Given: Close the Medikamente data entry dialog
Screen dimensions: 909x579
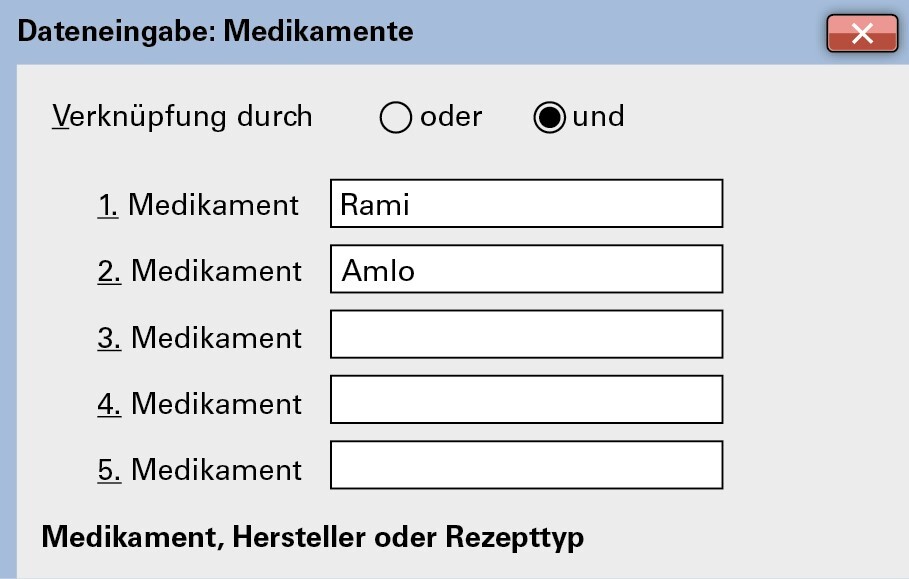Looking at the screenshot, I should (x=861, y=34).
